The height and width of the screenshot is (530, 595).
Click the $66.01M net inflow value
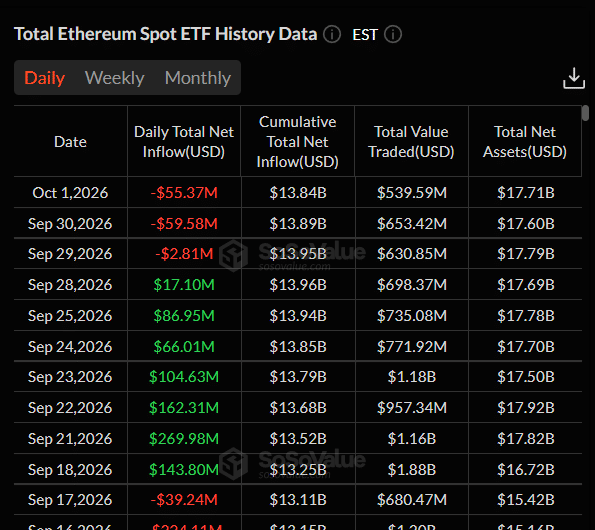[x=184, y=346]
